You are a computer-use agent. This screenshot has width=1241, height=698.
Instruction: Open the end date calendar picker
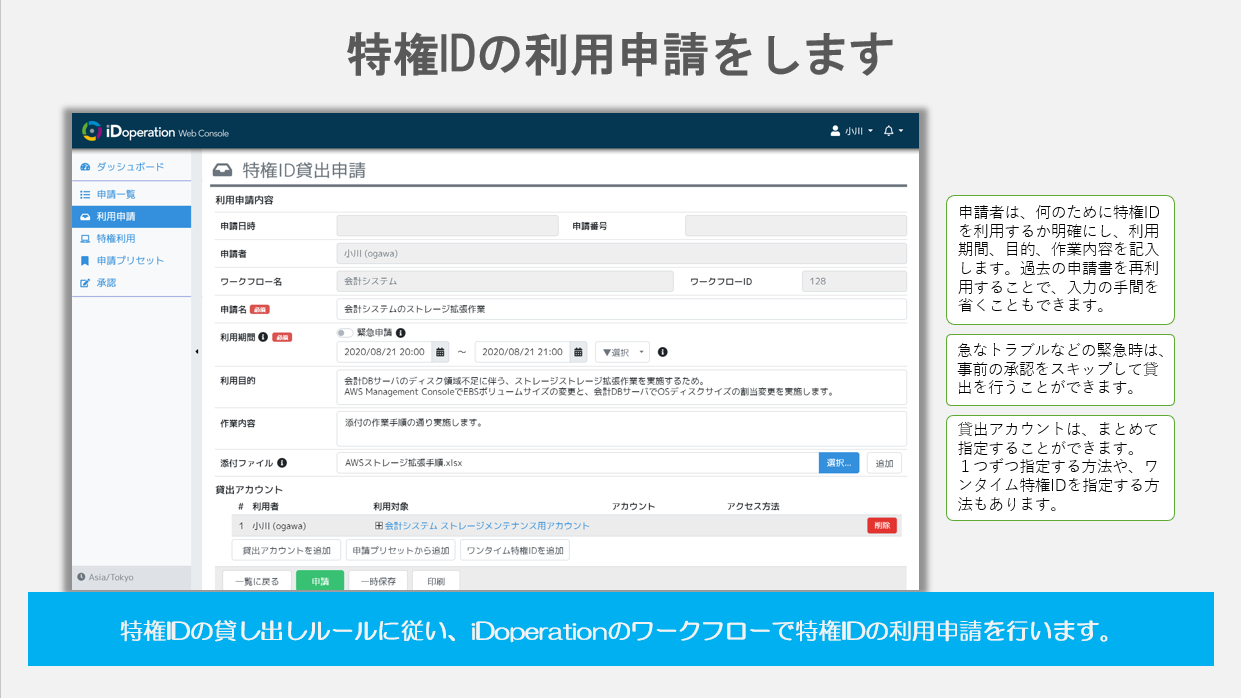(578, 352)
